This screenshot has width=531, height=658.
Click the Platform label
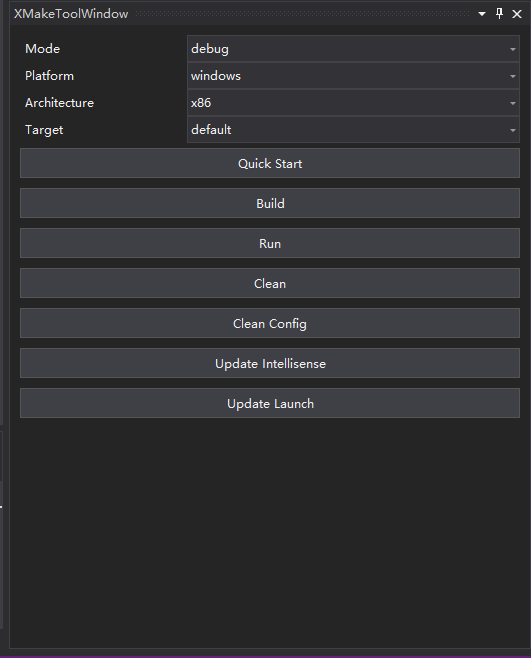(49, 76)
